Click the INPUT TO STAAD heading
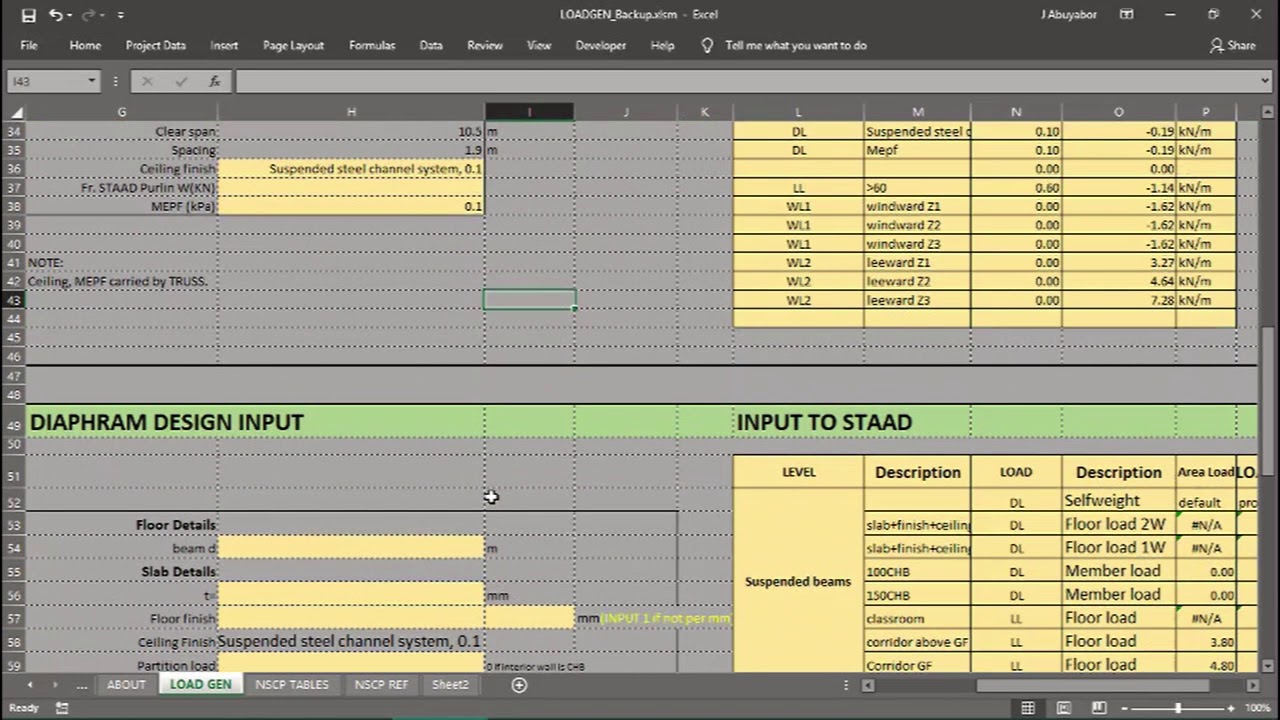This screenshot has width=1280, height=720. point(824,422)
